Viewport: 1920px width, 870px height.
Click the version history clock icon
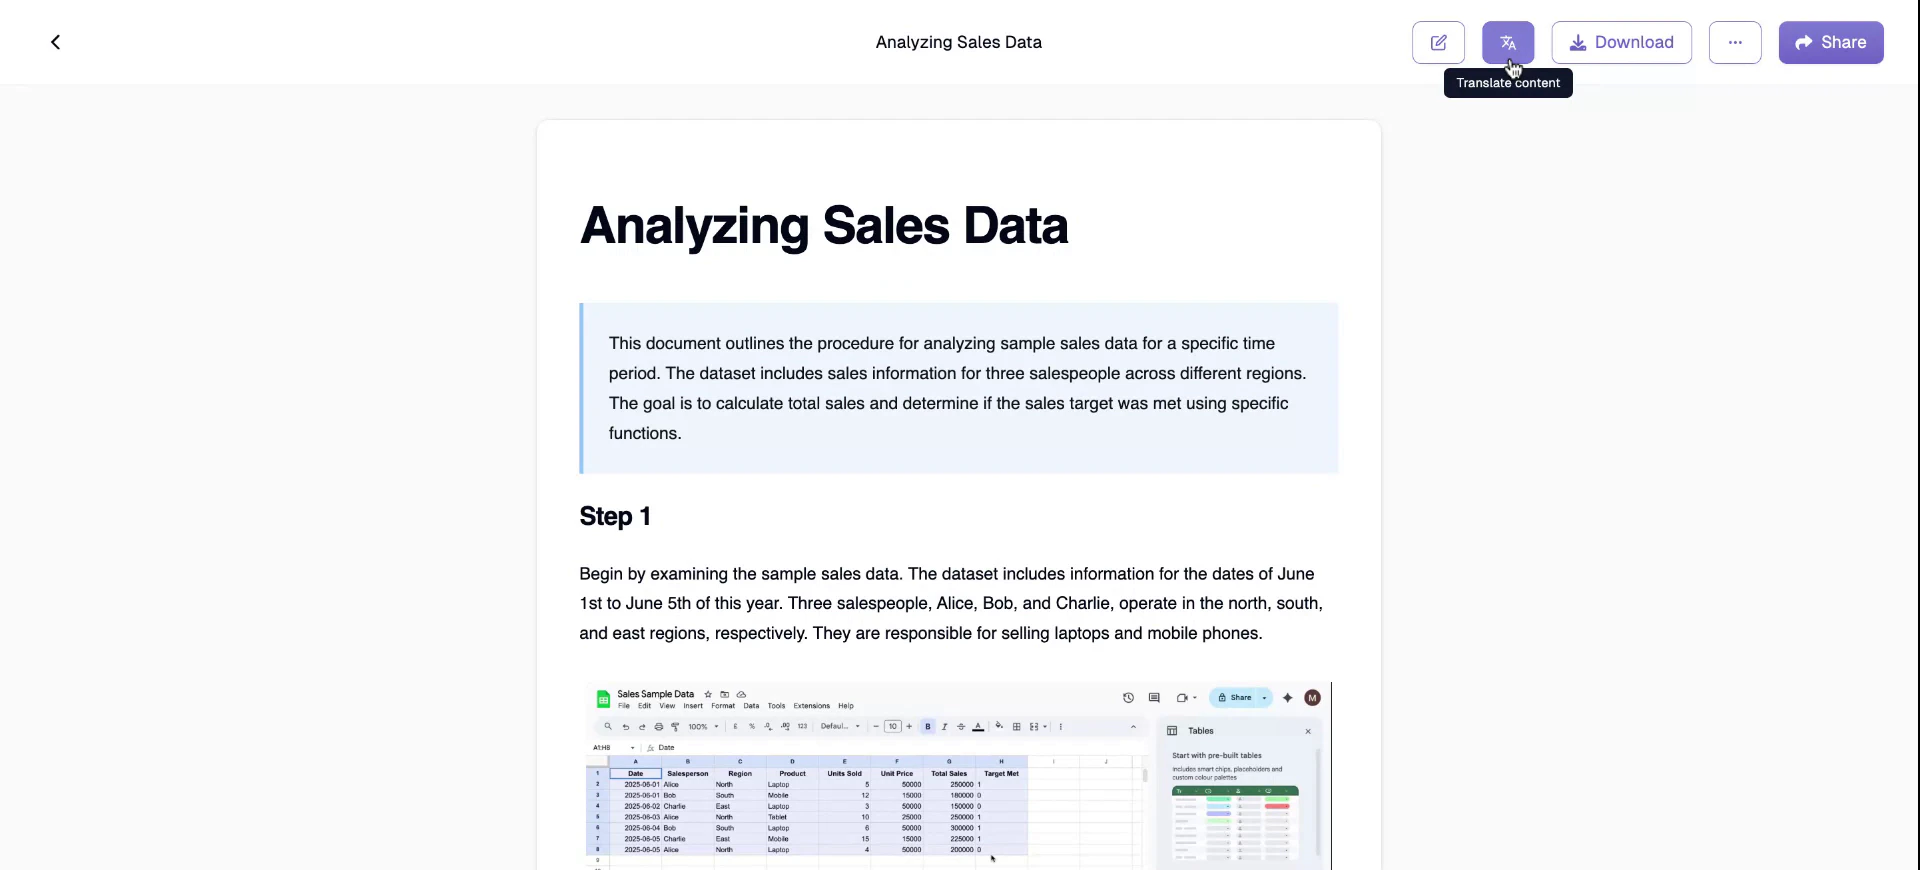pyautogui.click(x=1127, y=697)
